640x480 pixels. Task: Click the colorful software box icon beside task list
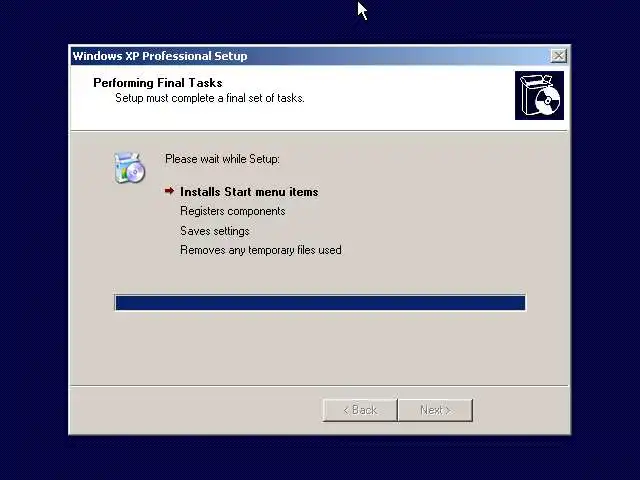pyautogui.click(x=129, y=167)
